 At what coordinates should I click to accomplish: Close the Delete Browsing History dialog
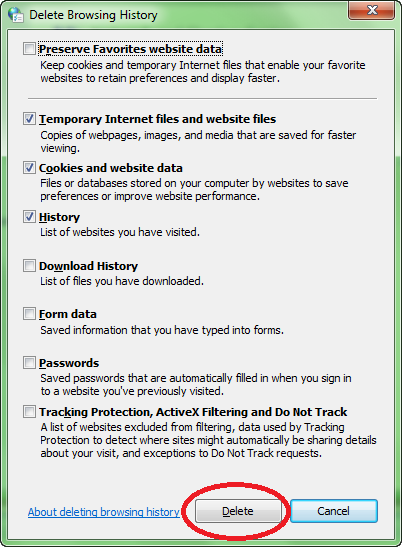[372, 10]
